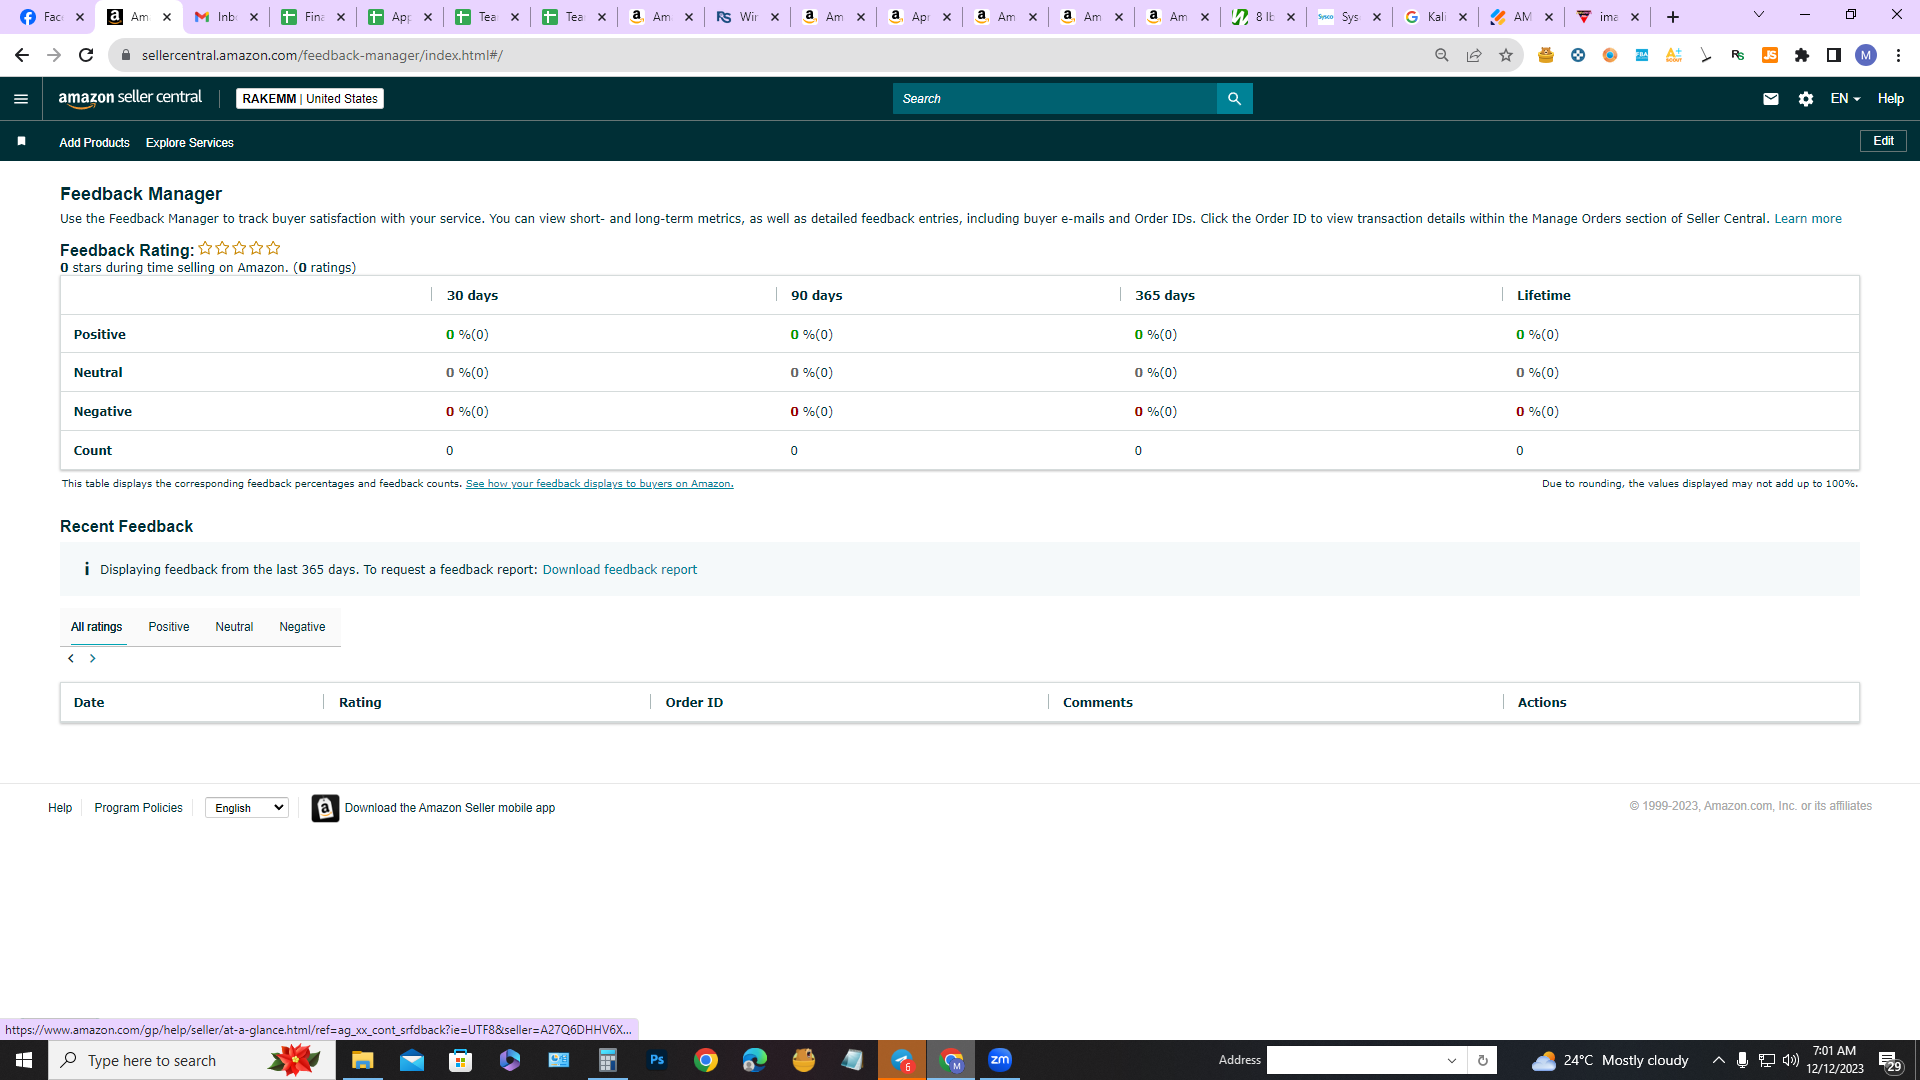Open Microsoft Edge from the taskbar
1920x1080 pixels.
pos(755,1060)
